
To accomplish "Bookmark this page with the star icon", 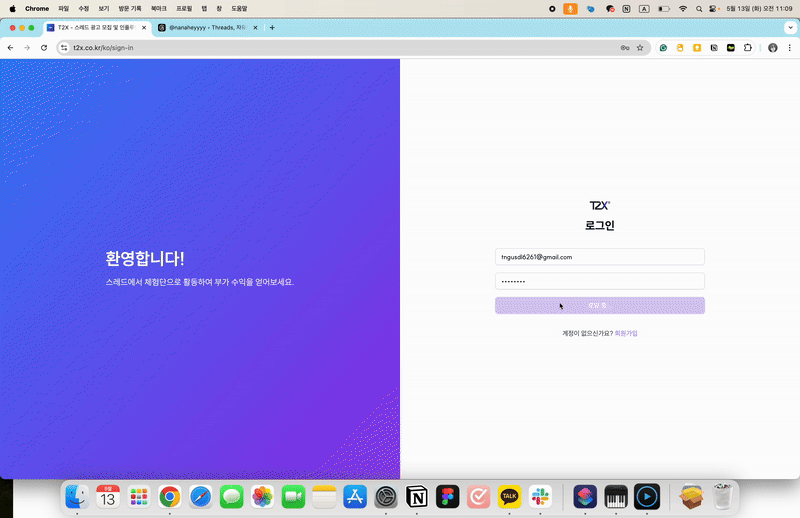I will click(640, 47).
